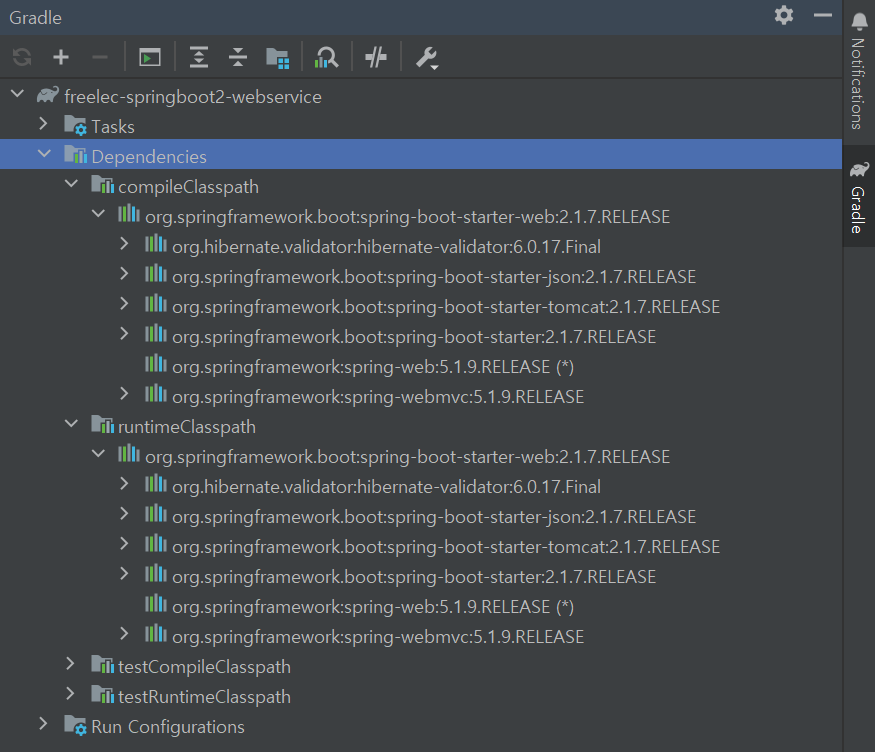This screenshot has width=875, height=752.
Task: Click library icon of spring-webmvc under compileClasspath
Action: tap(156, 393)
